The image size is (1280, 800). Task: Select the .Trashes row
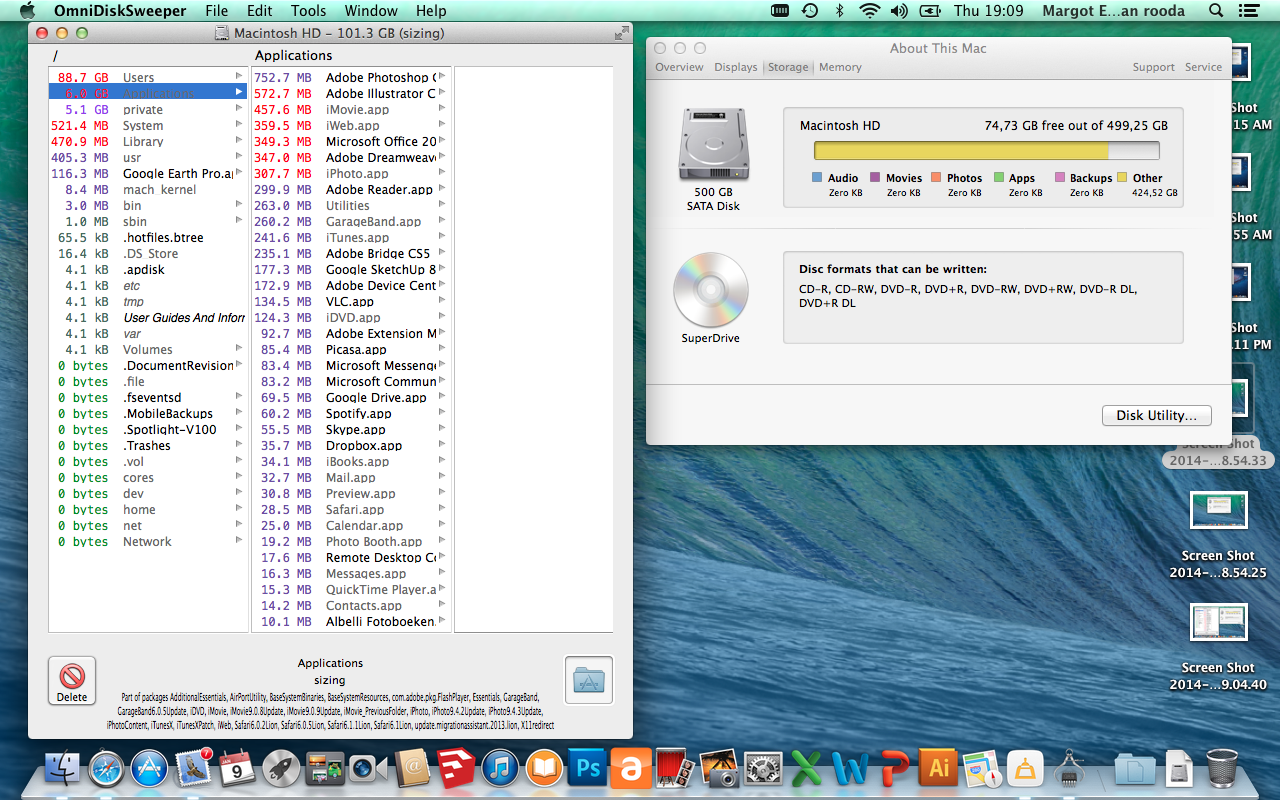coord(148,445)
